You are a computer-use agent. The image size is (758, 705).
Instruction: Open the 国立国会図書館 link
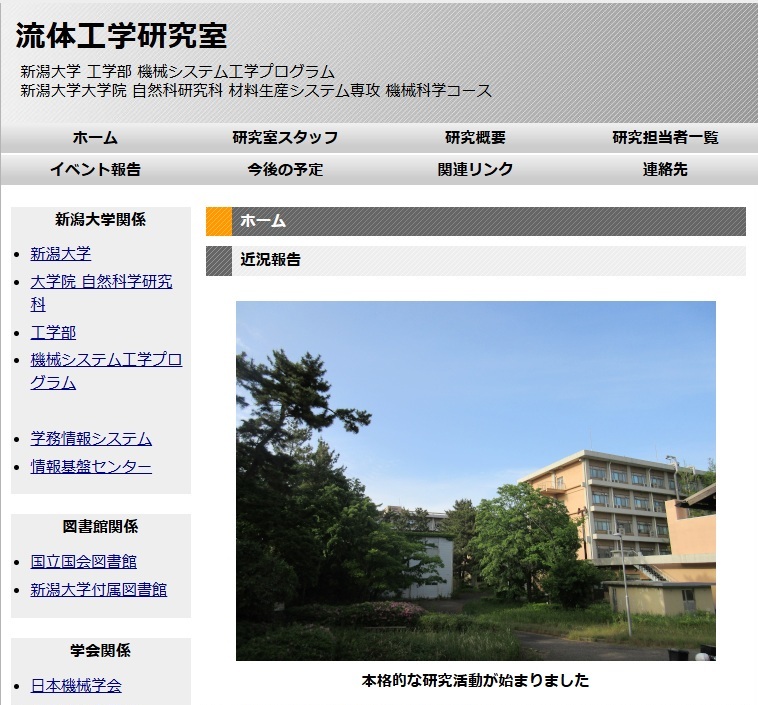pyautogui.click(x=84, y=561)
